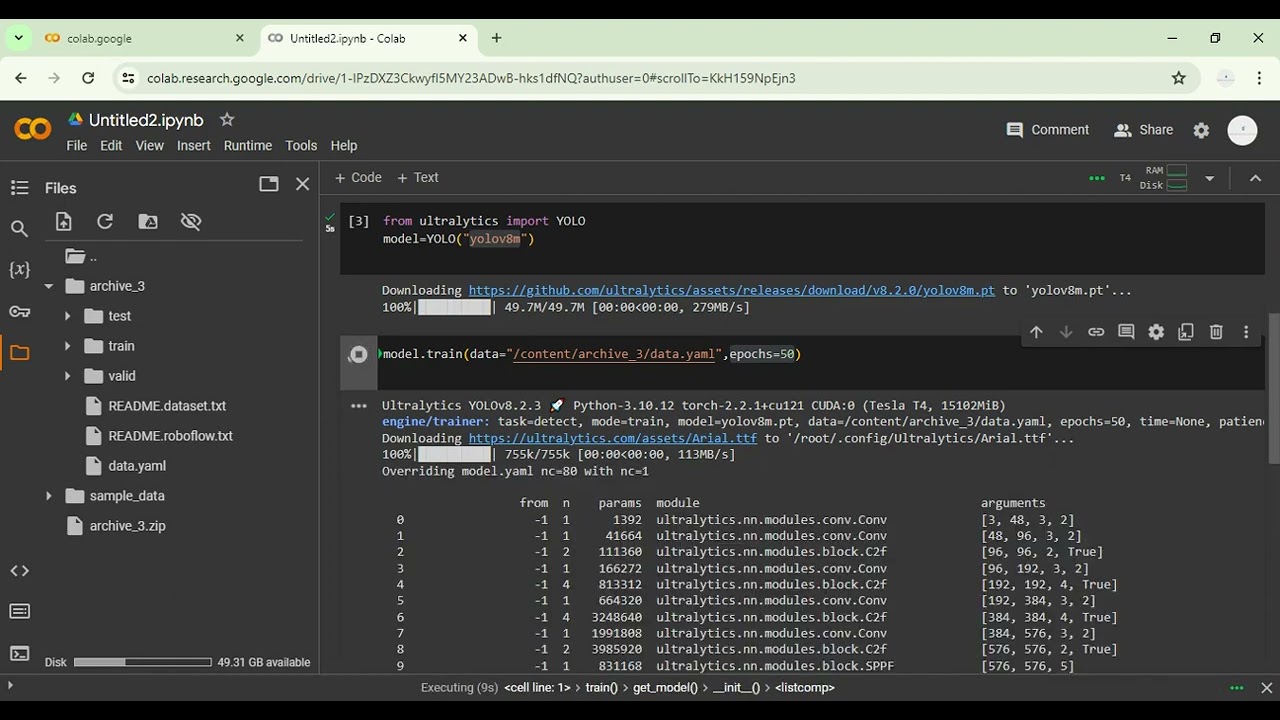Image resolution: width=1280 pixels, height=720 pixels.
Task: Mirror cell in a tab
Action: (x=1186, y=332)
